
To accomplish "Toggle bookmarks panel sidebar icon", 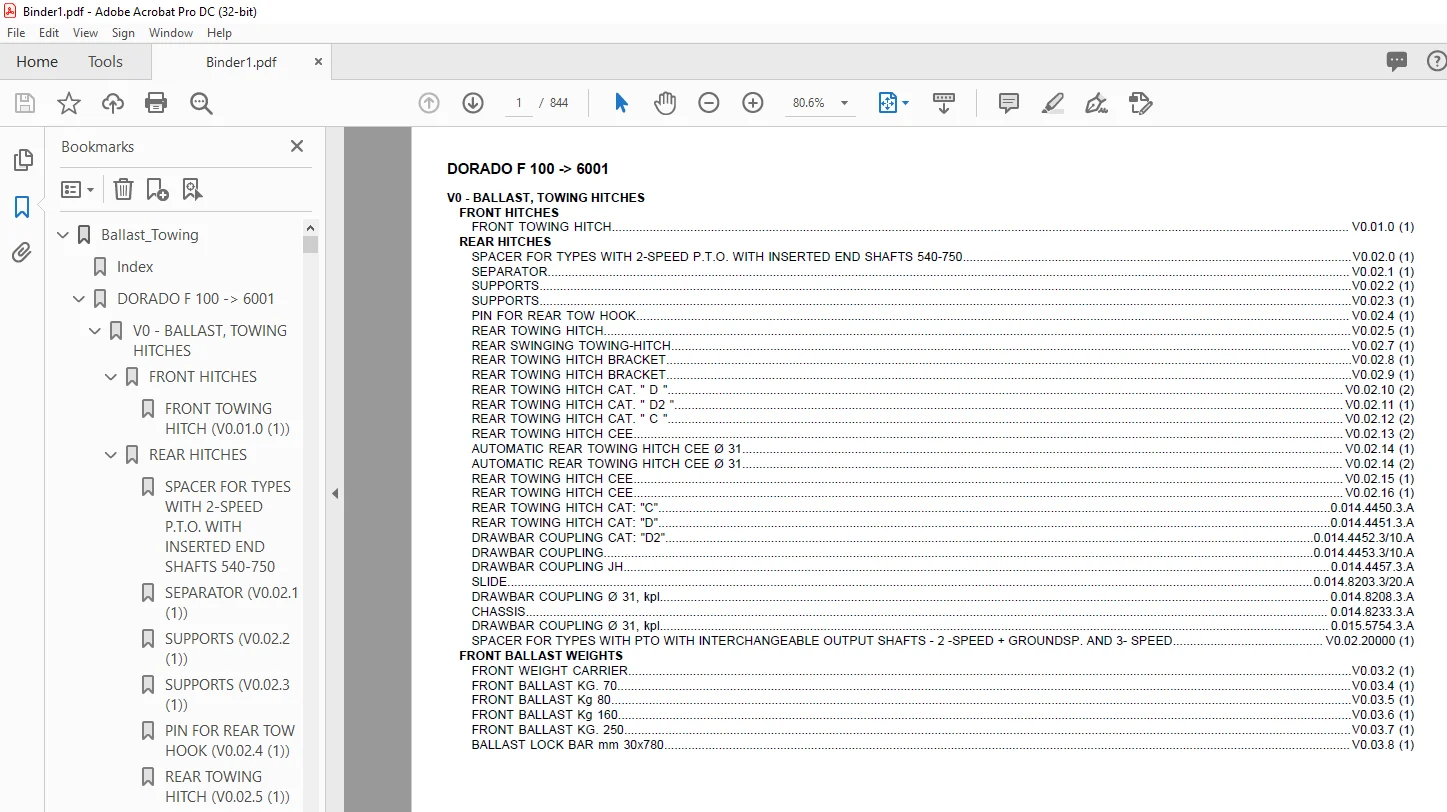I will (x=22, y=207).
